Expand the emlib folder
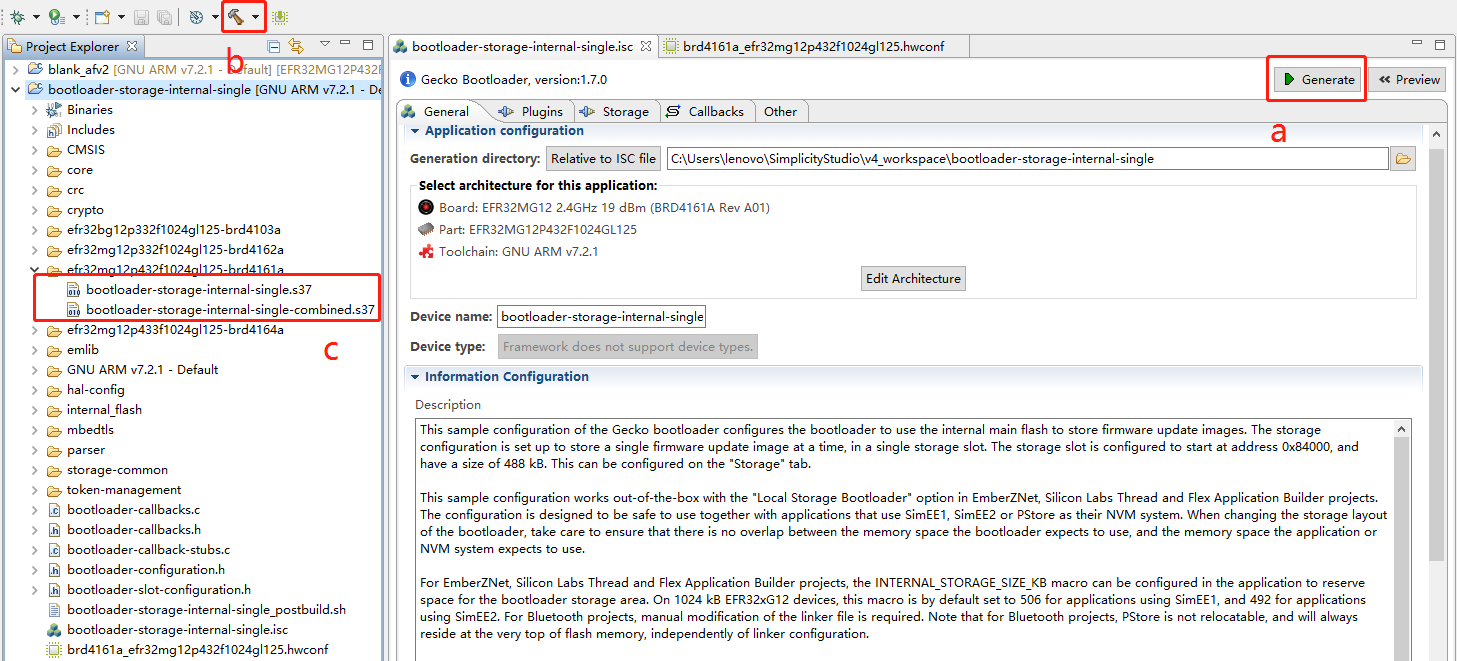Image resolution: width=1457 pixels, height=661 pixels. pyautogui.click(x=35, y=349)
